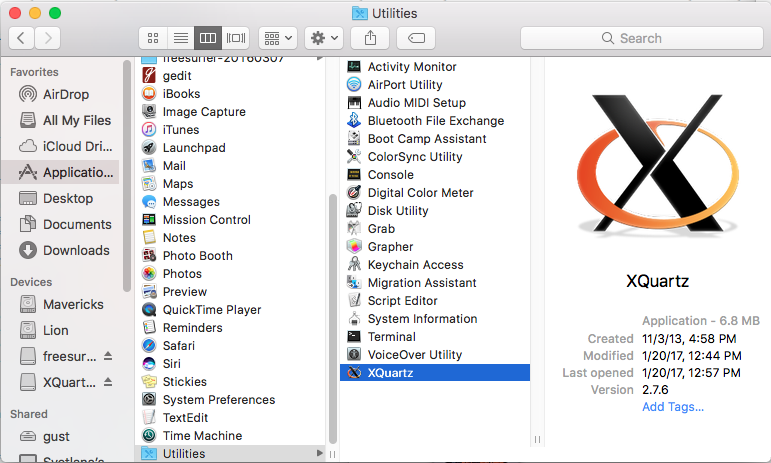Image resolution: width=771 pixels, height=463 pixels.
Task: Click the Search field
Action: point(640,38)
